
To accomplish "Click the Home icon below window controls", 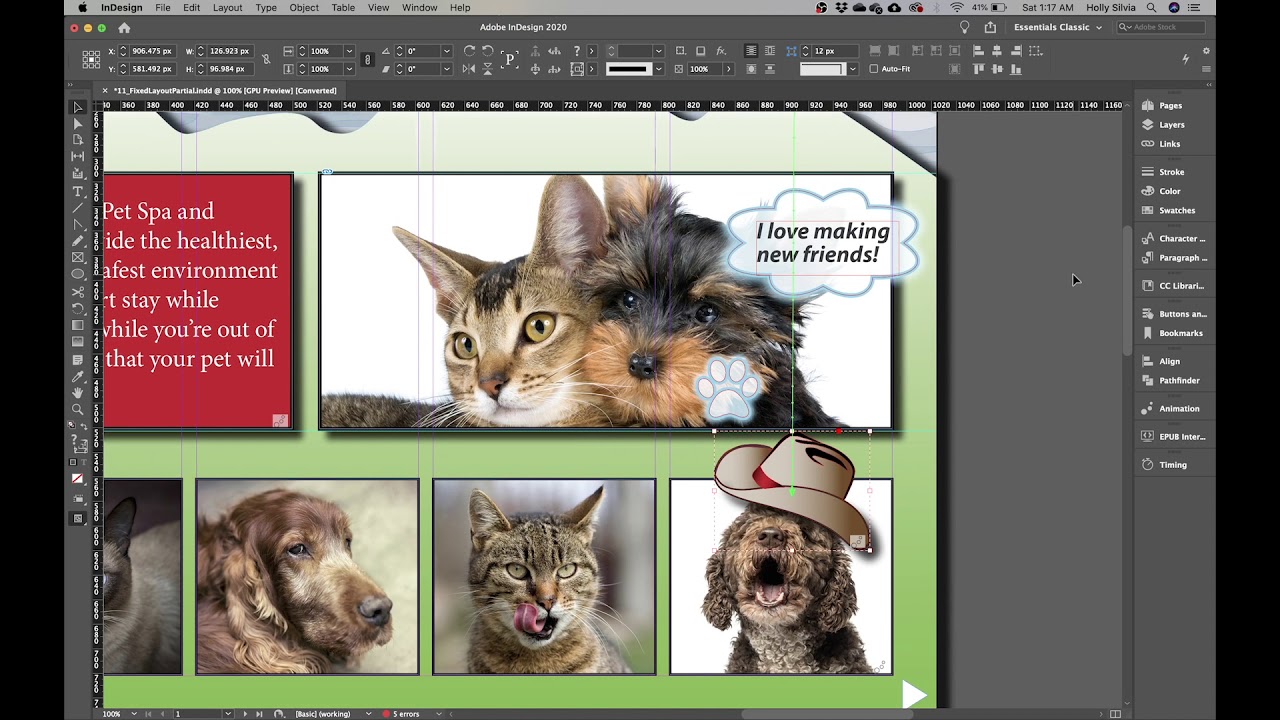I will click(x=124, y=28).
